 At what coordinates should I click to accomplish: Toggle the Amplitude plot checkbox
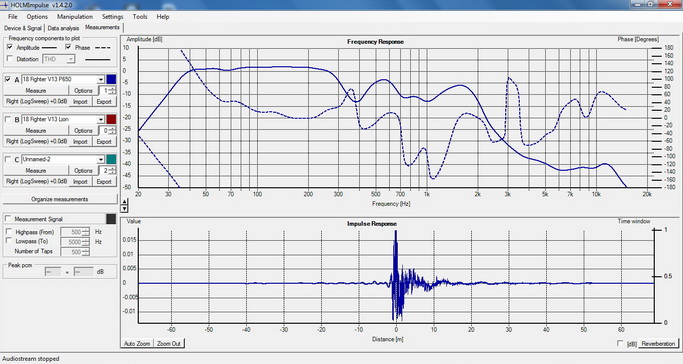point(10,47)
